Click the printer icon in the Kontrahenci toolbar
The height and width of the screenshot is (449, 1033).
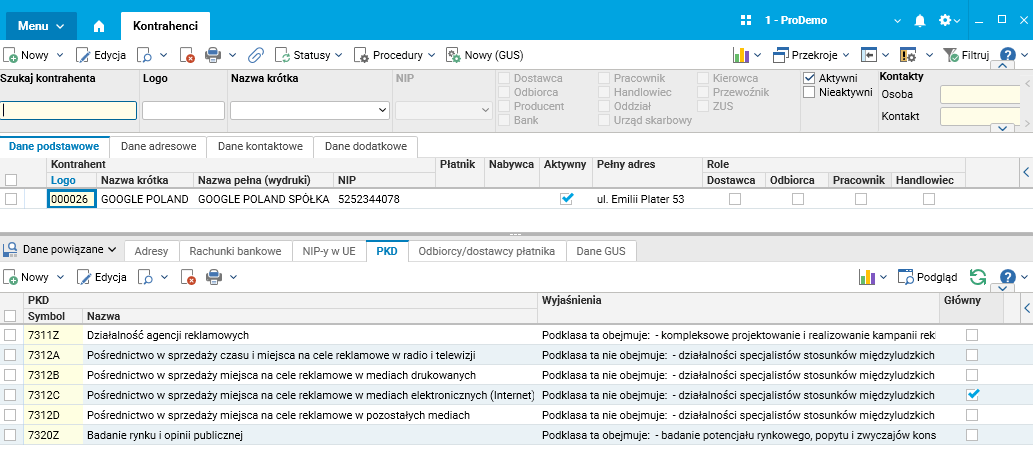[213, 55]
